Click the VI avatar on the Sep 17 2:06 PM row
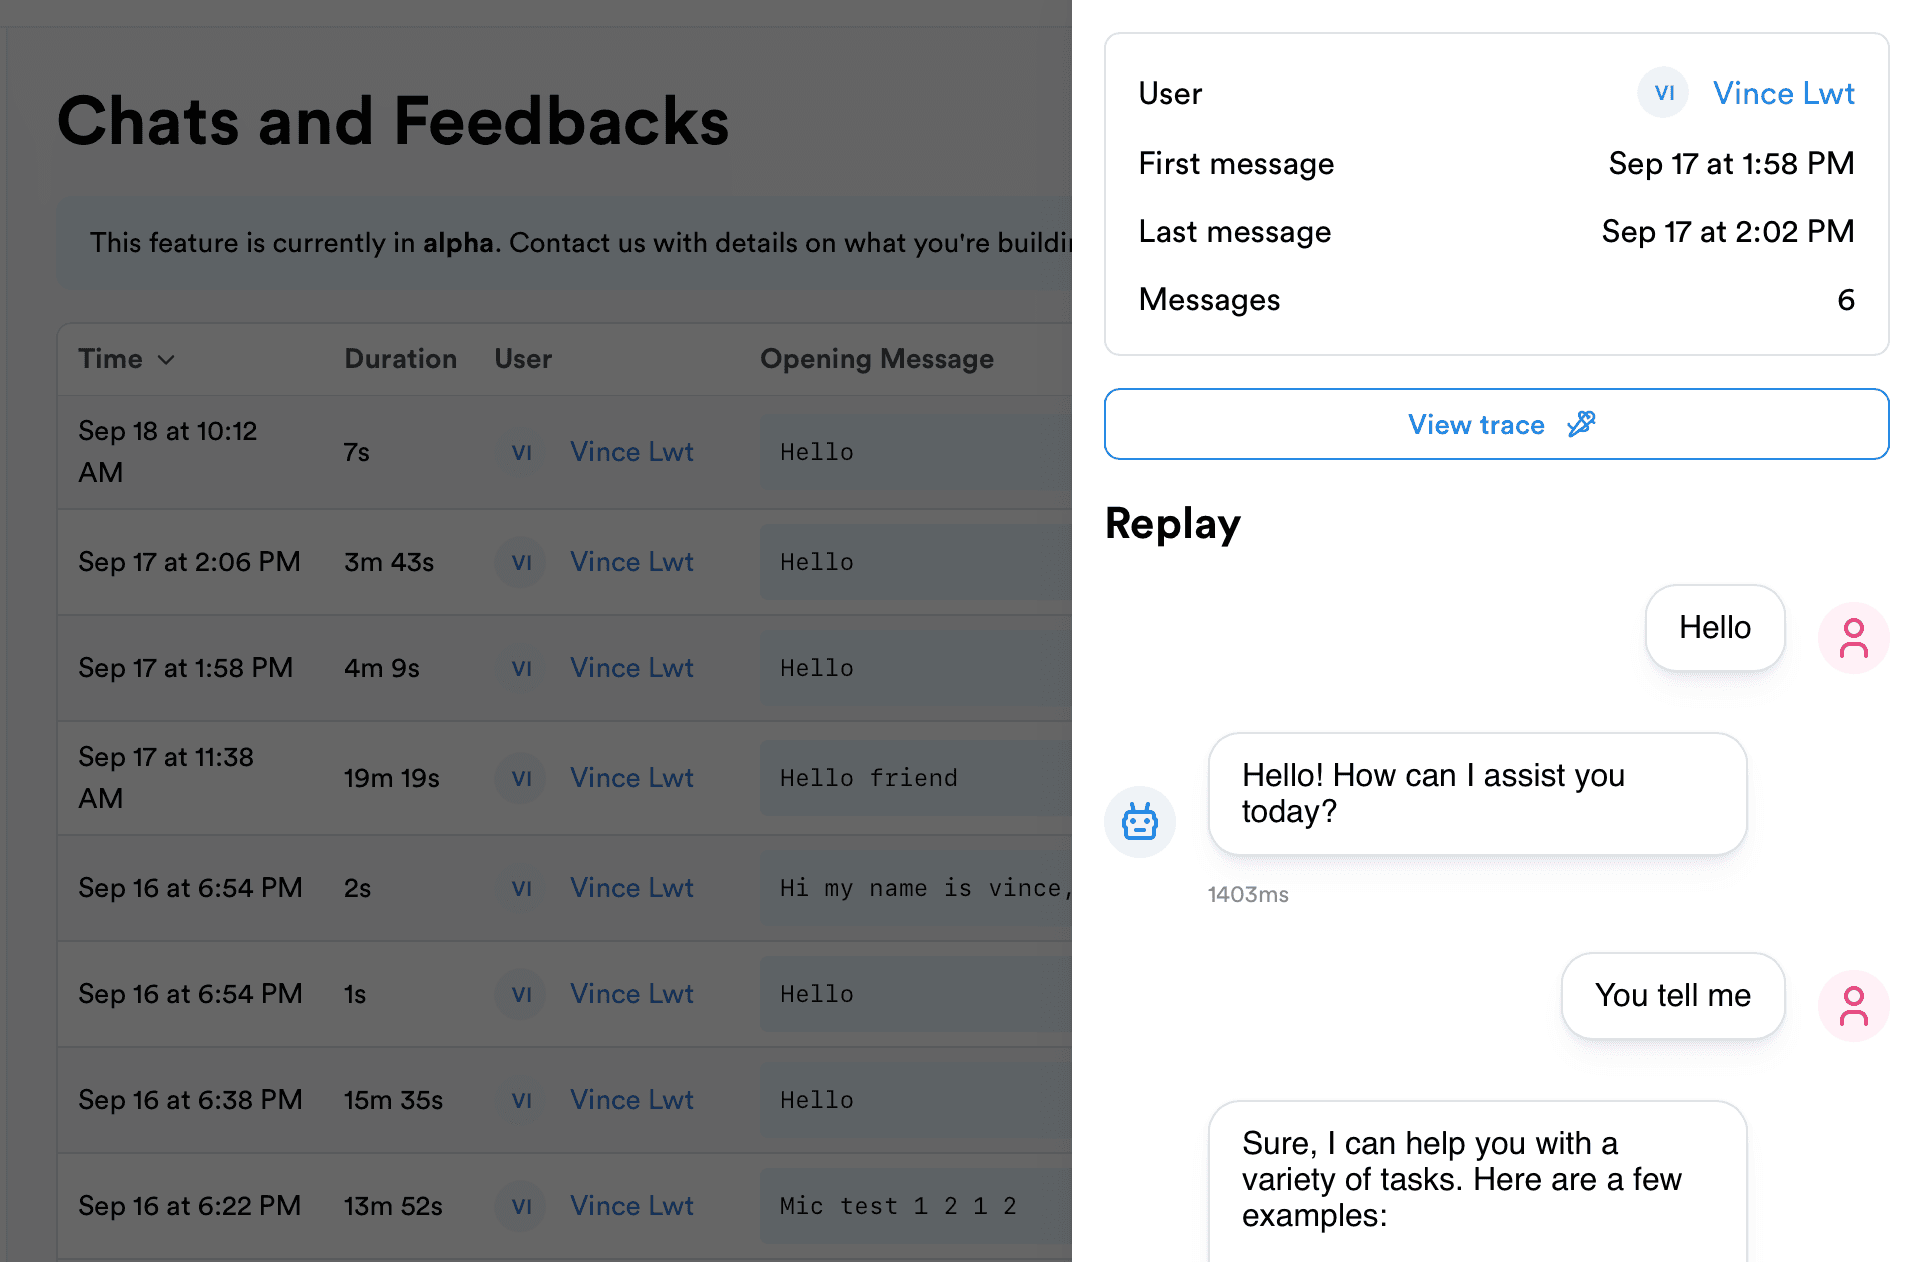The width and height of the screenshot is (1922, 1262). coord(520,562)
